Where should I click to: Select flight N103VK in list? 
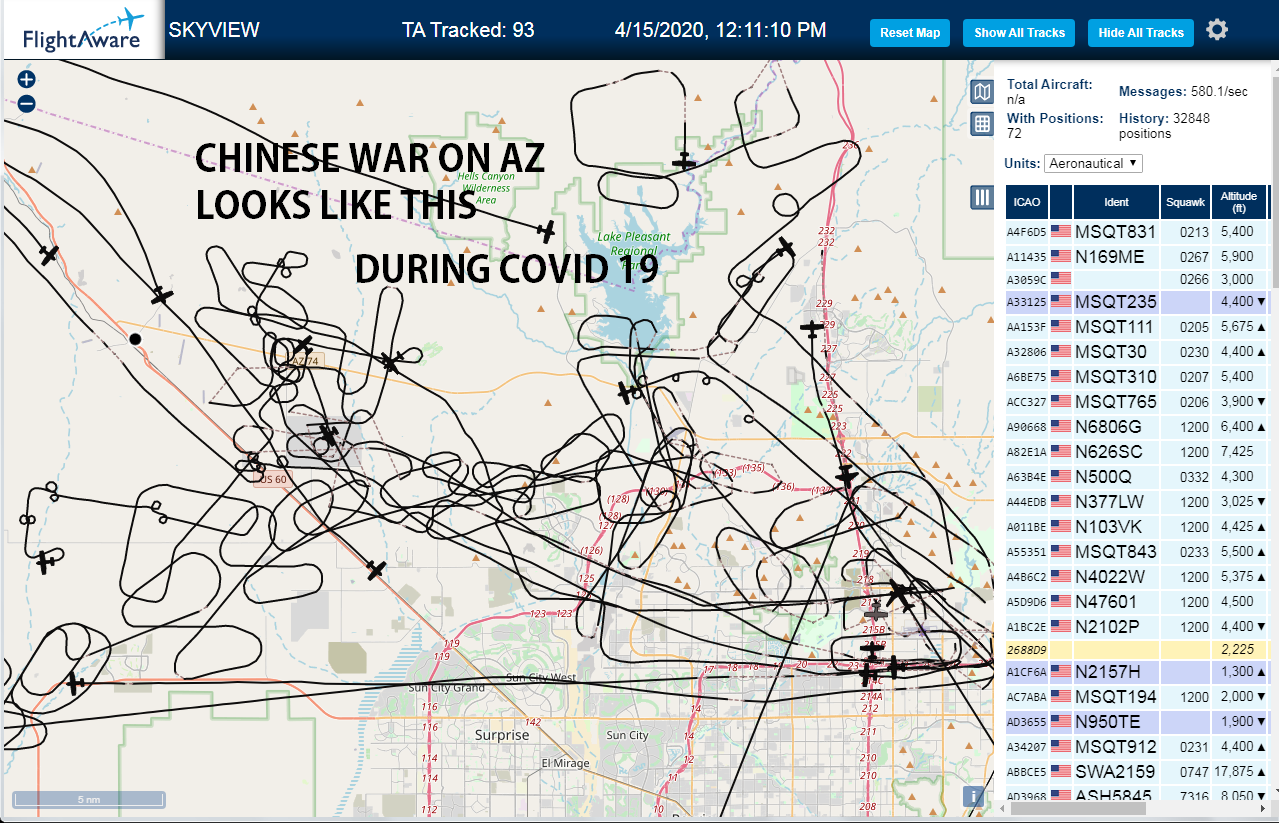click(1137, 527)
